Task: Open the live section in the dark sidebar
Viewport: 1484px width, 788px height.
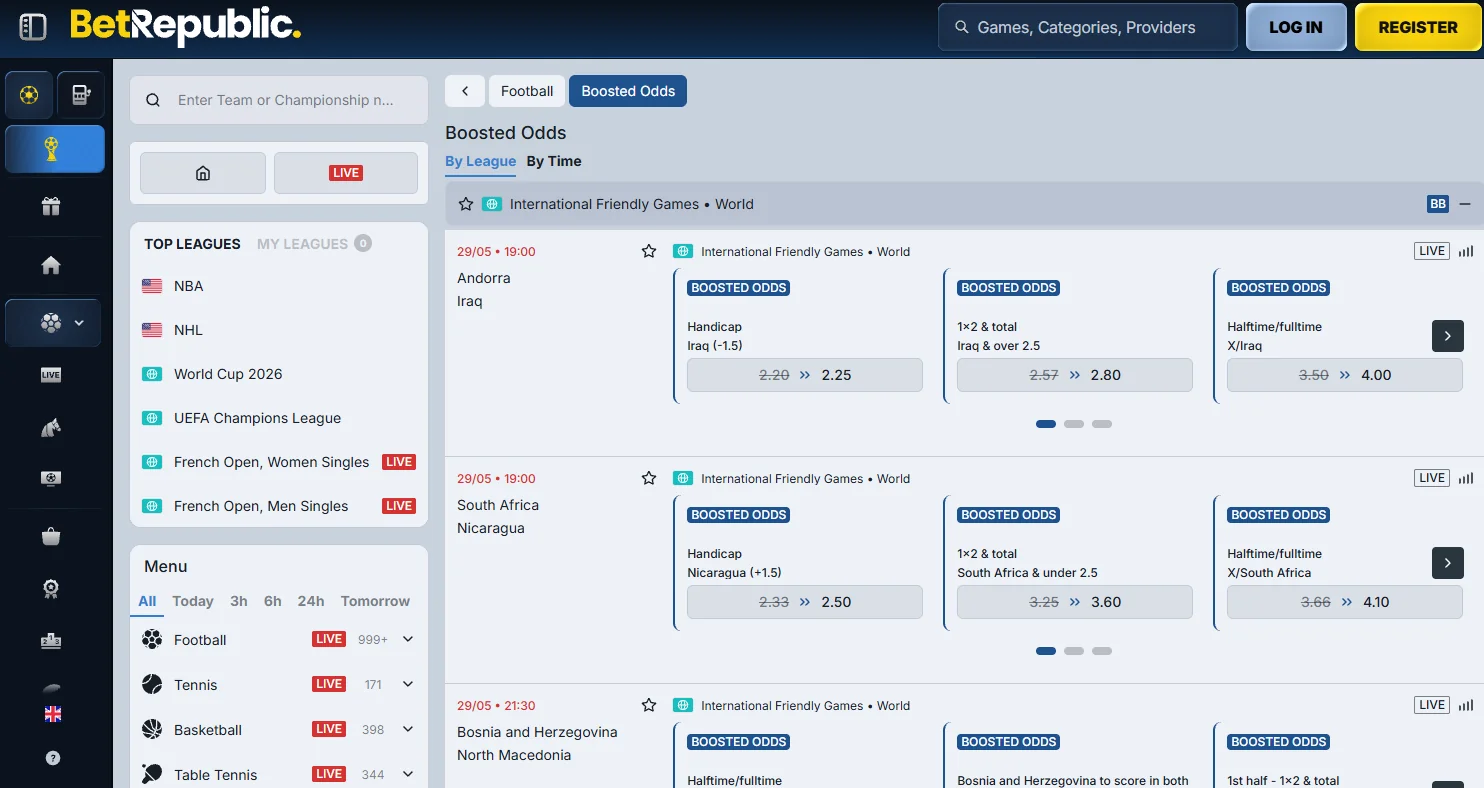Action: (51, 375)
